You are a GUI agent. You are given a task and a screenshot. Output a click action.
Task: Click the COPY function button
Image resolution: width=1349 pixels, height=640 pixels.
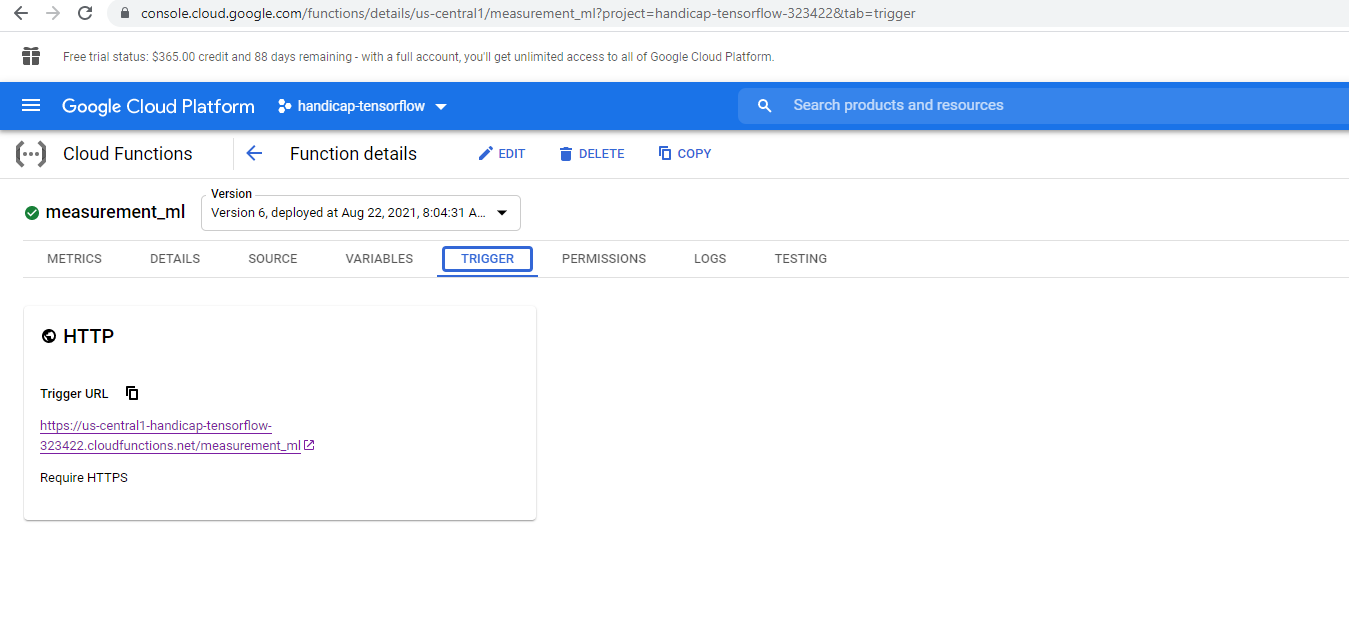[685, 154]
